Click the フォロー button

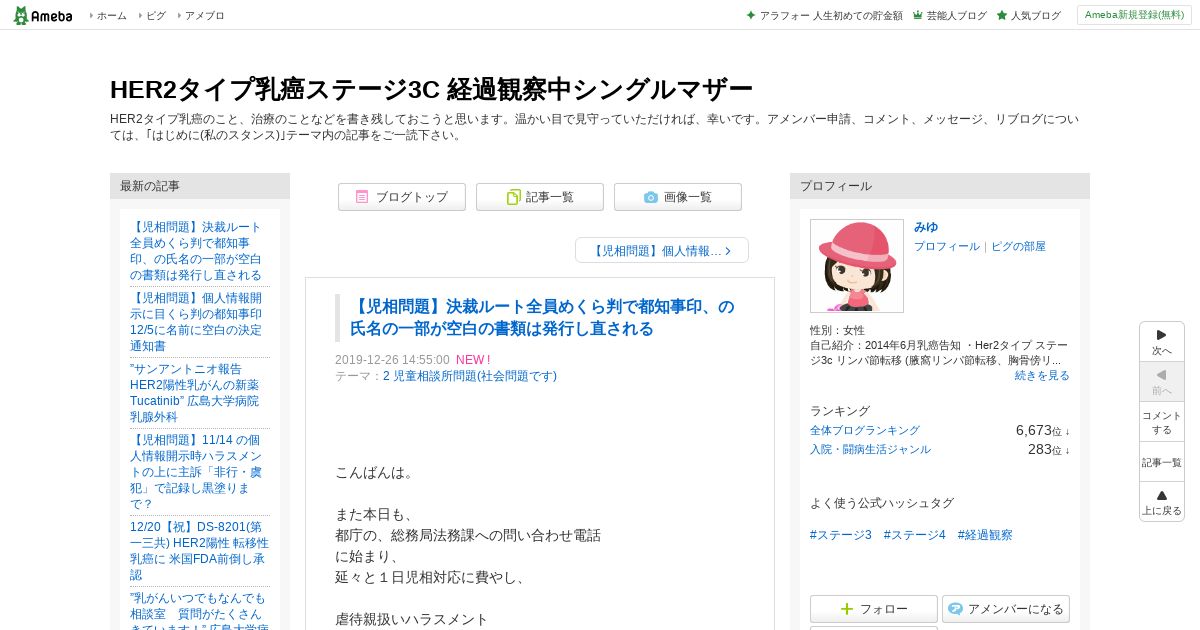(x=874, y=609)
